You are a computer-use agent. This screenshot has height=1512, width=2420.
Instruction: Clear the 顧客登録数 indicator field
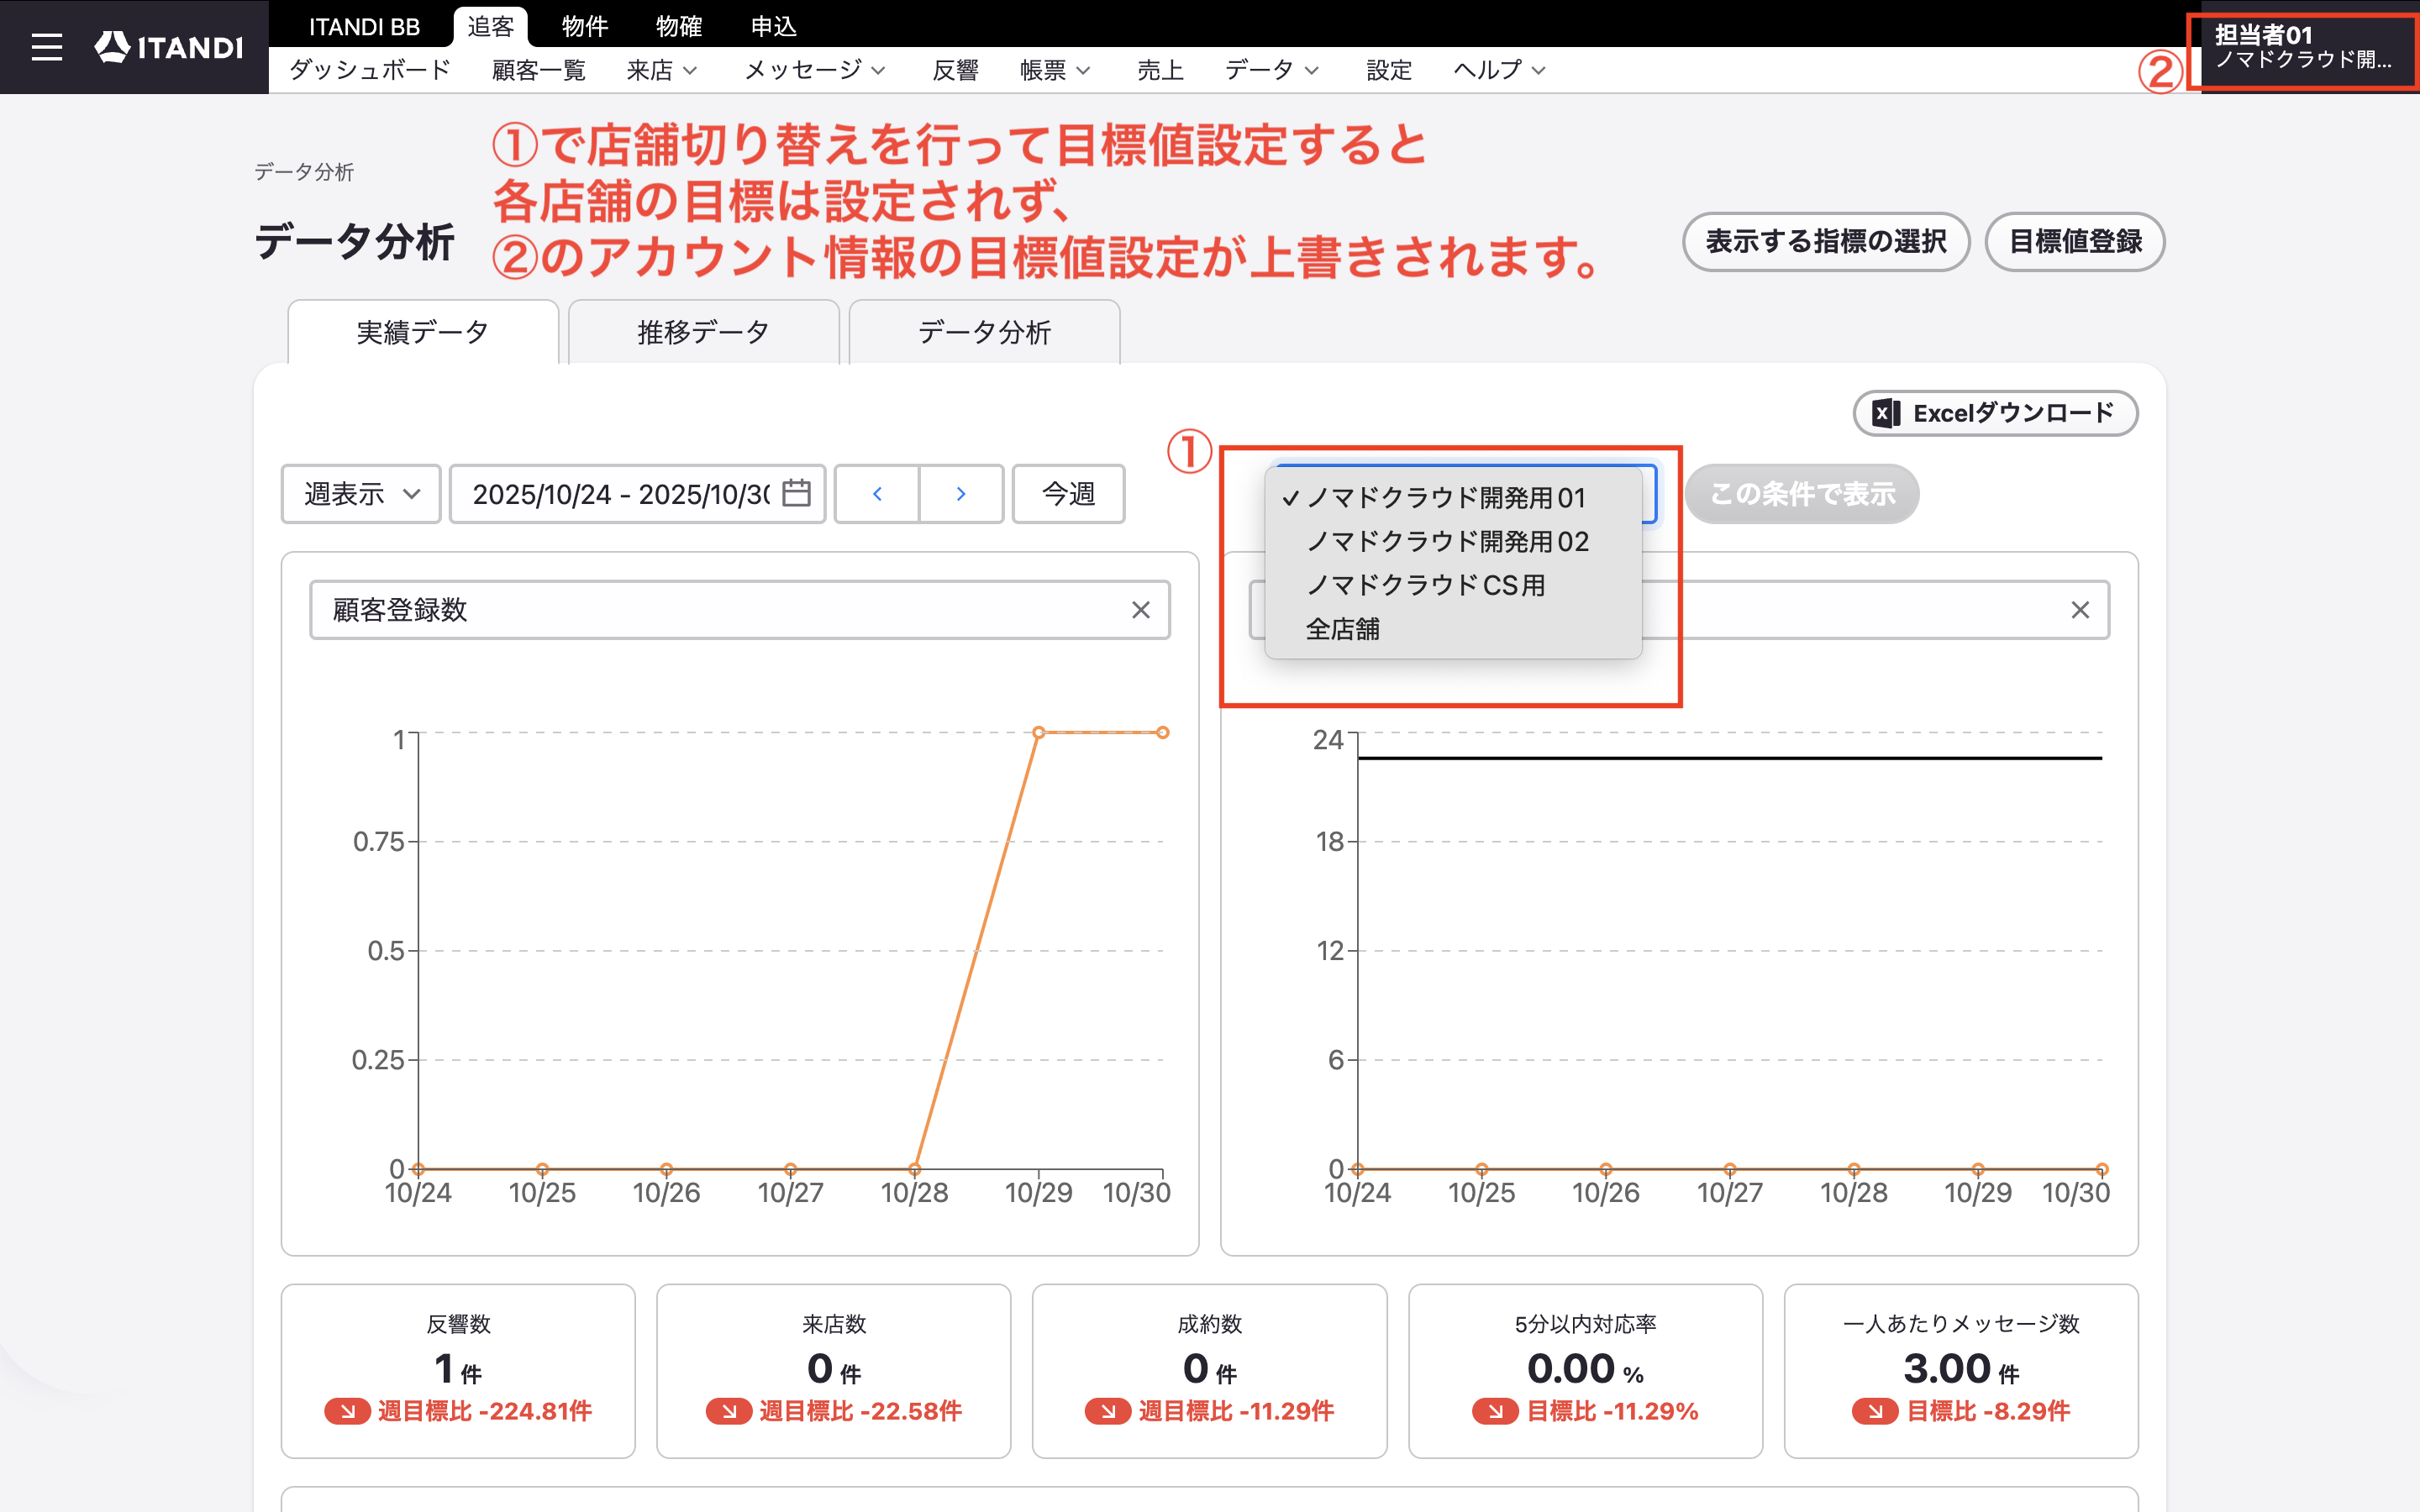tap(1141, 610)
